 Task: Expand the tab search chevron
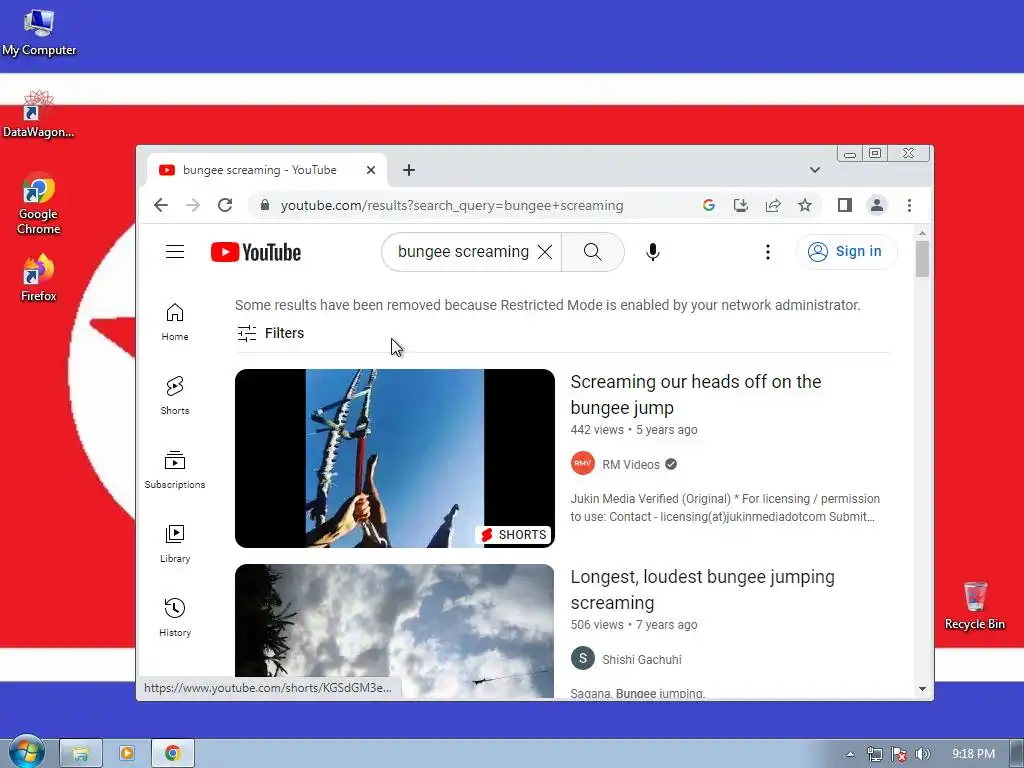pos(814,170)
